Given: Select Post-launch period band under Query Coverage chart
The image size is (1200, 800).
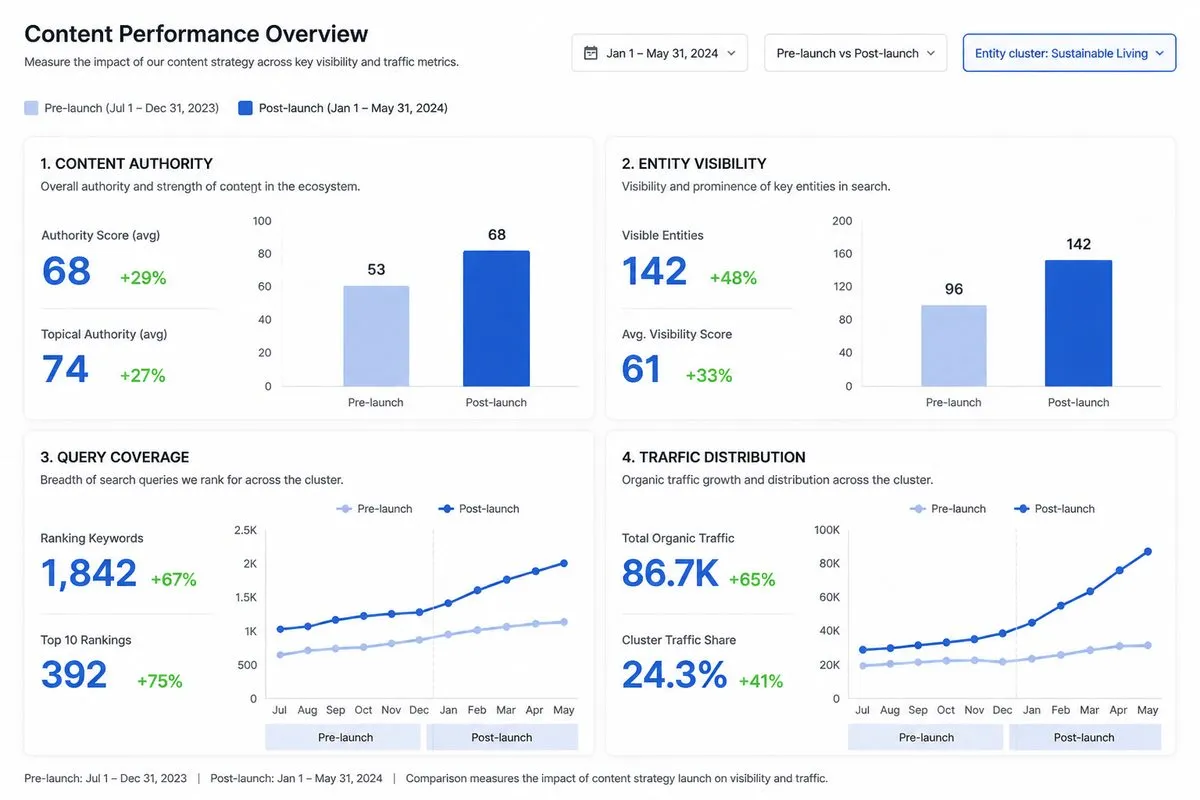Looking at the screenshot, I should pyautogui.click(x=502, y=737).
